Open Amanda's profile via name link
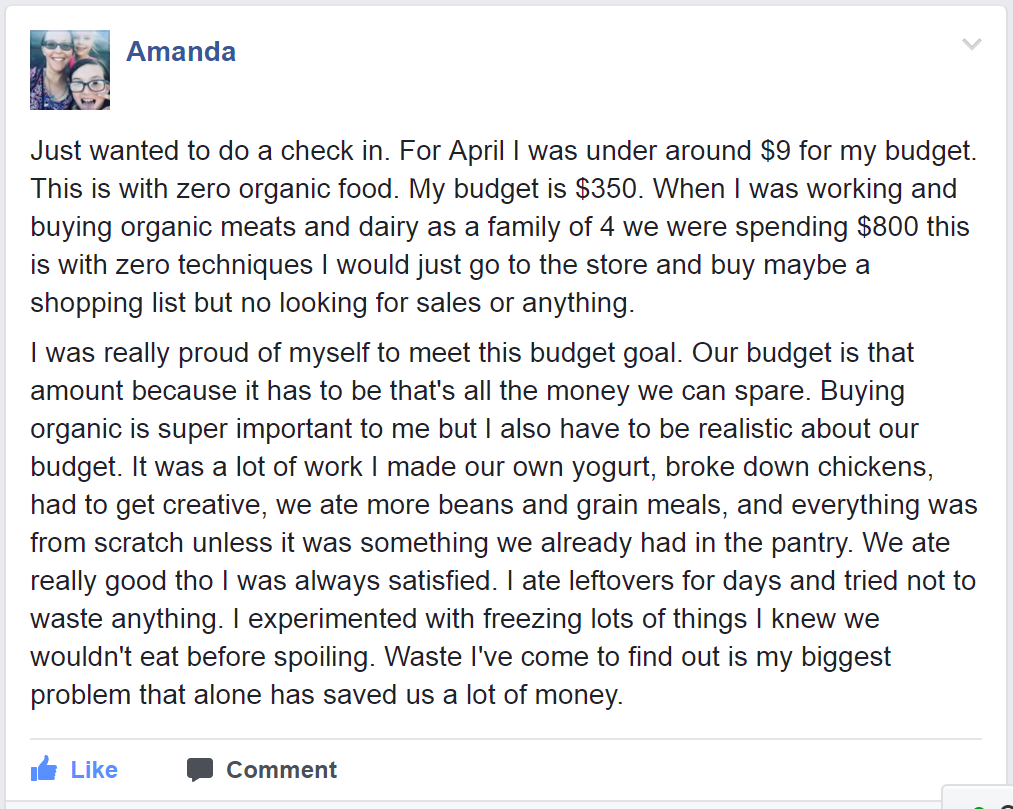The image size is (1013, 809). pyautogui.click(x=181, y=52)
